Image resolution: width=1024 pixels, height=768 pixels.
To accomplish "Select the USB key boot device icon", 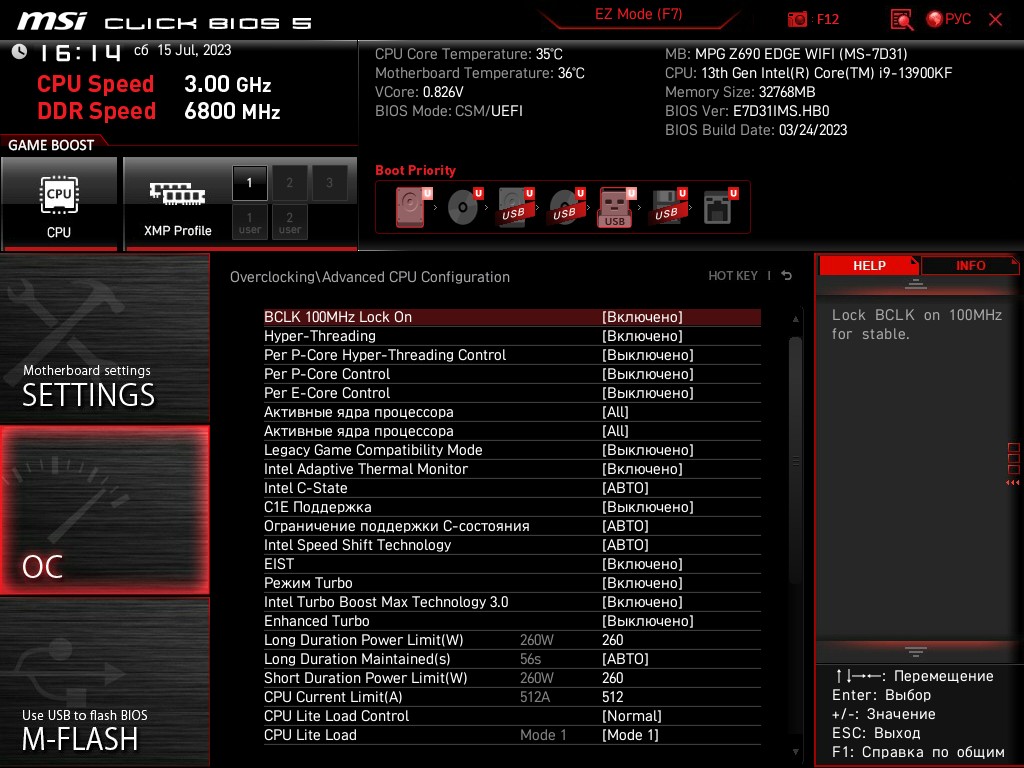I will [x=616, y=207].
